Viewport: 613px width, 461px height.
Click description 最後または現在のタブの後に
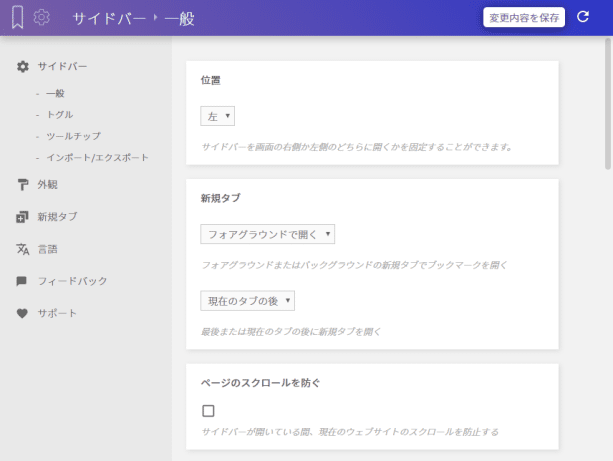291,332
